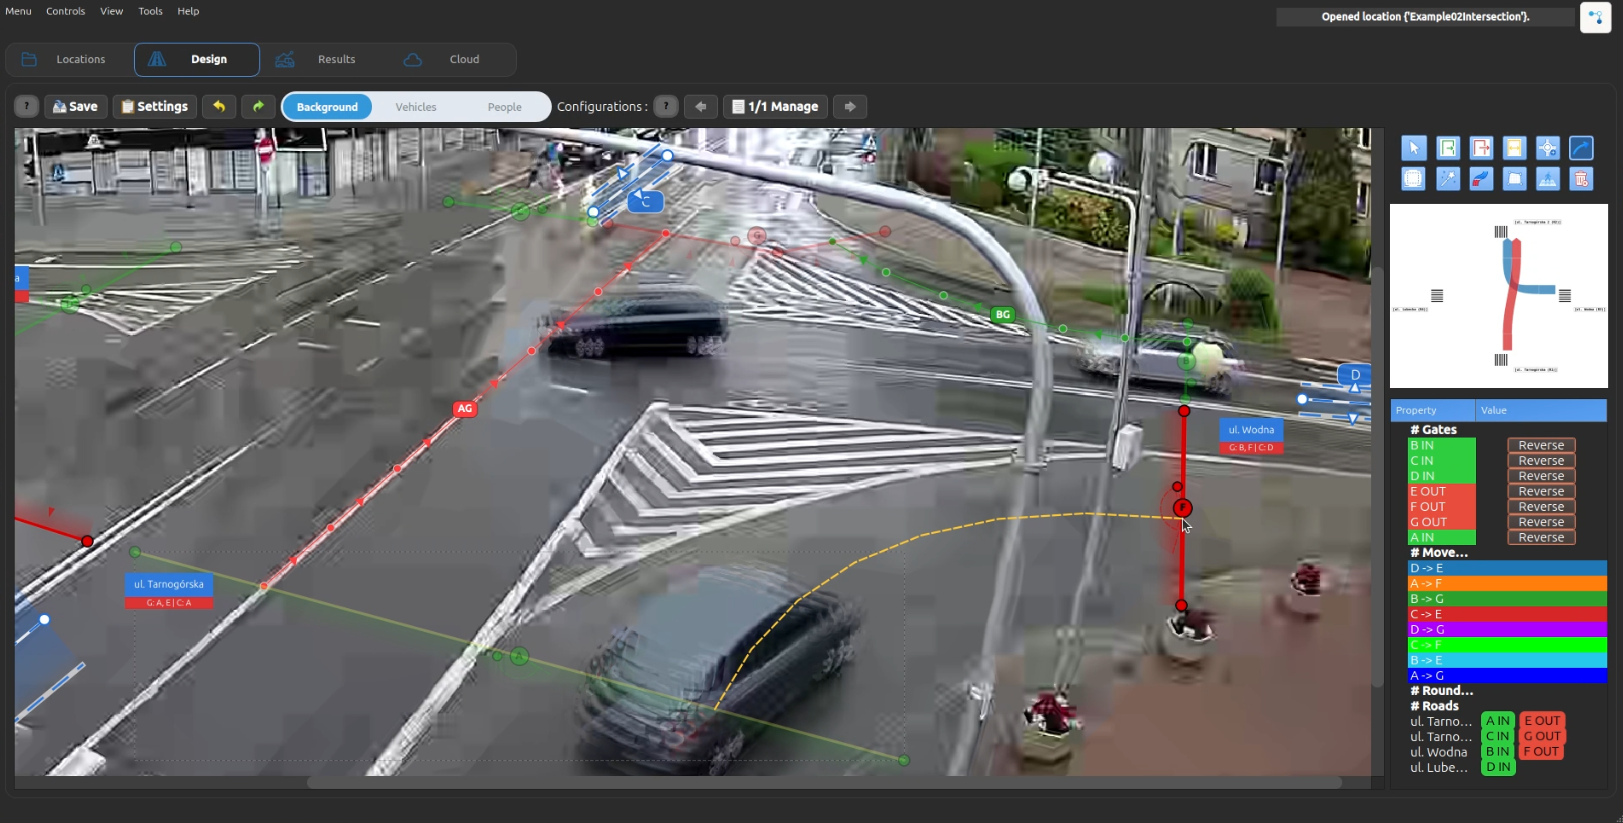The height and width of the screenshot is (823, 1623).
Task: Click the ul. Wodna label on map
Action: tap(1251, 430)
